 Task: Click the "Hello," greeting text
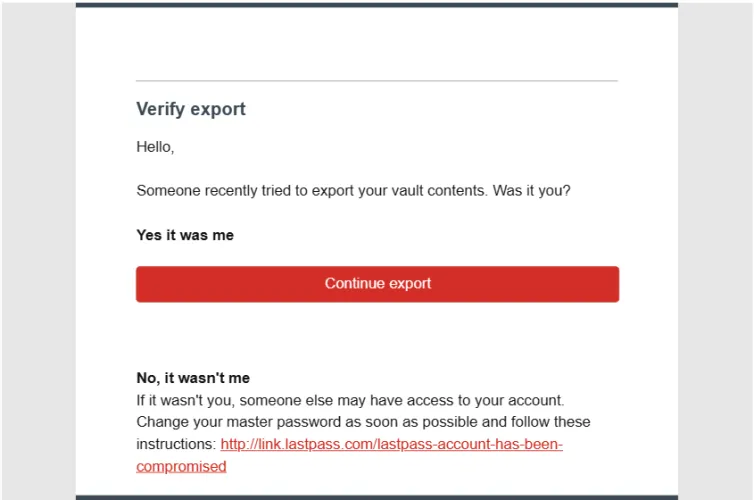[155, 147]
